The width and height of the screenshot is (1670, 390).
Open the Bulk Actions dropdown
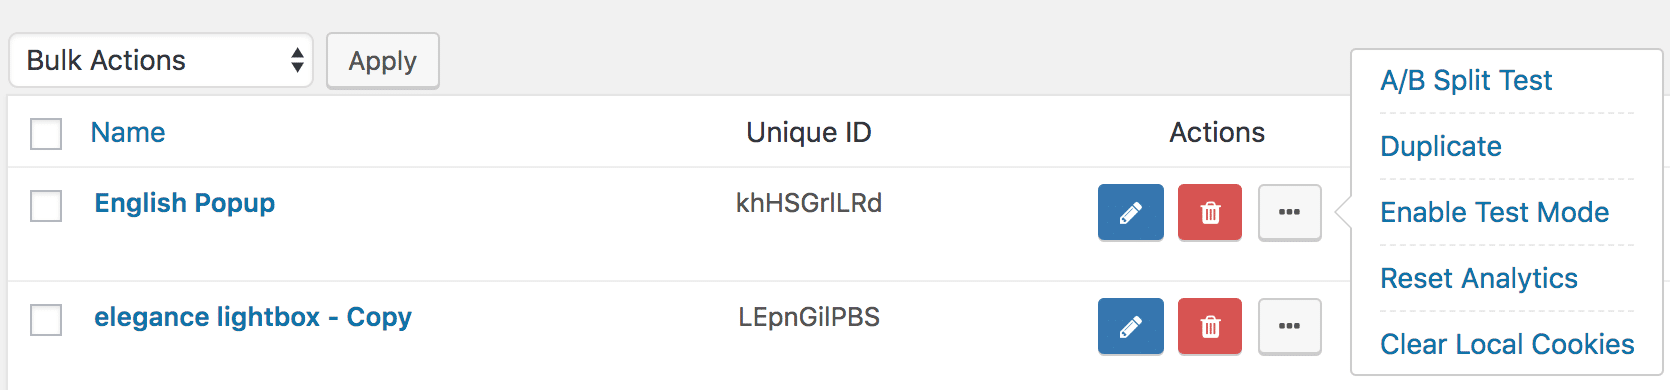pos(161,60)
